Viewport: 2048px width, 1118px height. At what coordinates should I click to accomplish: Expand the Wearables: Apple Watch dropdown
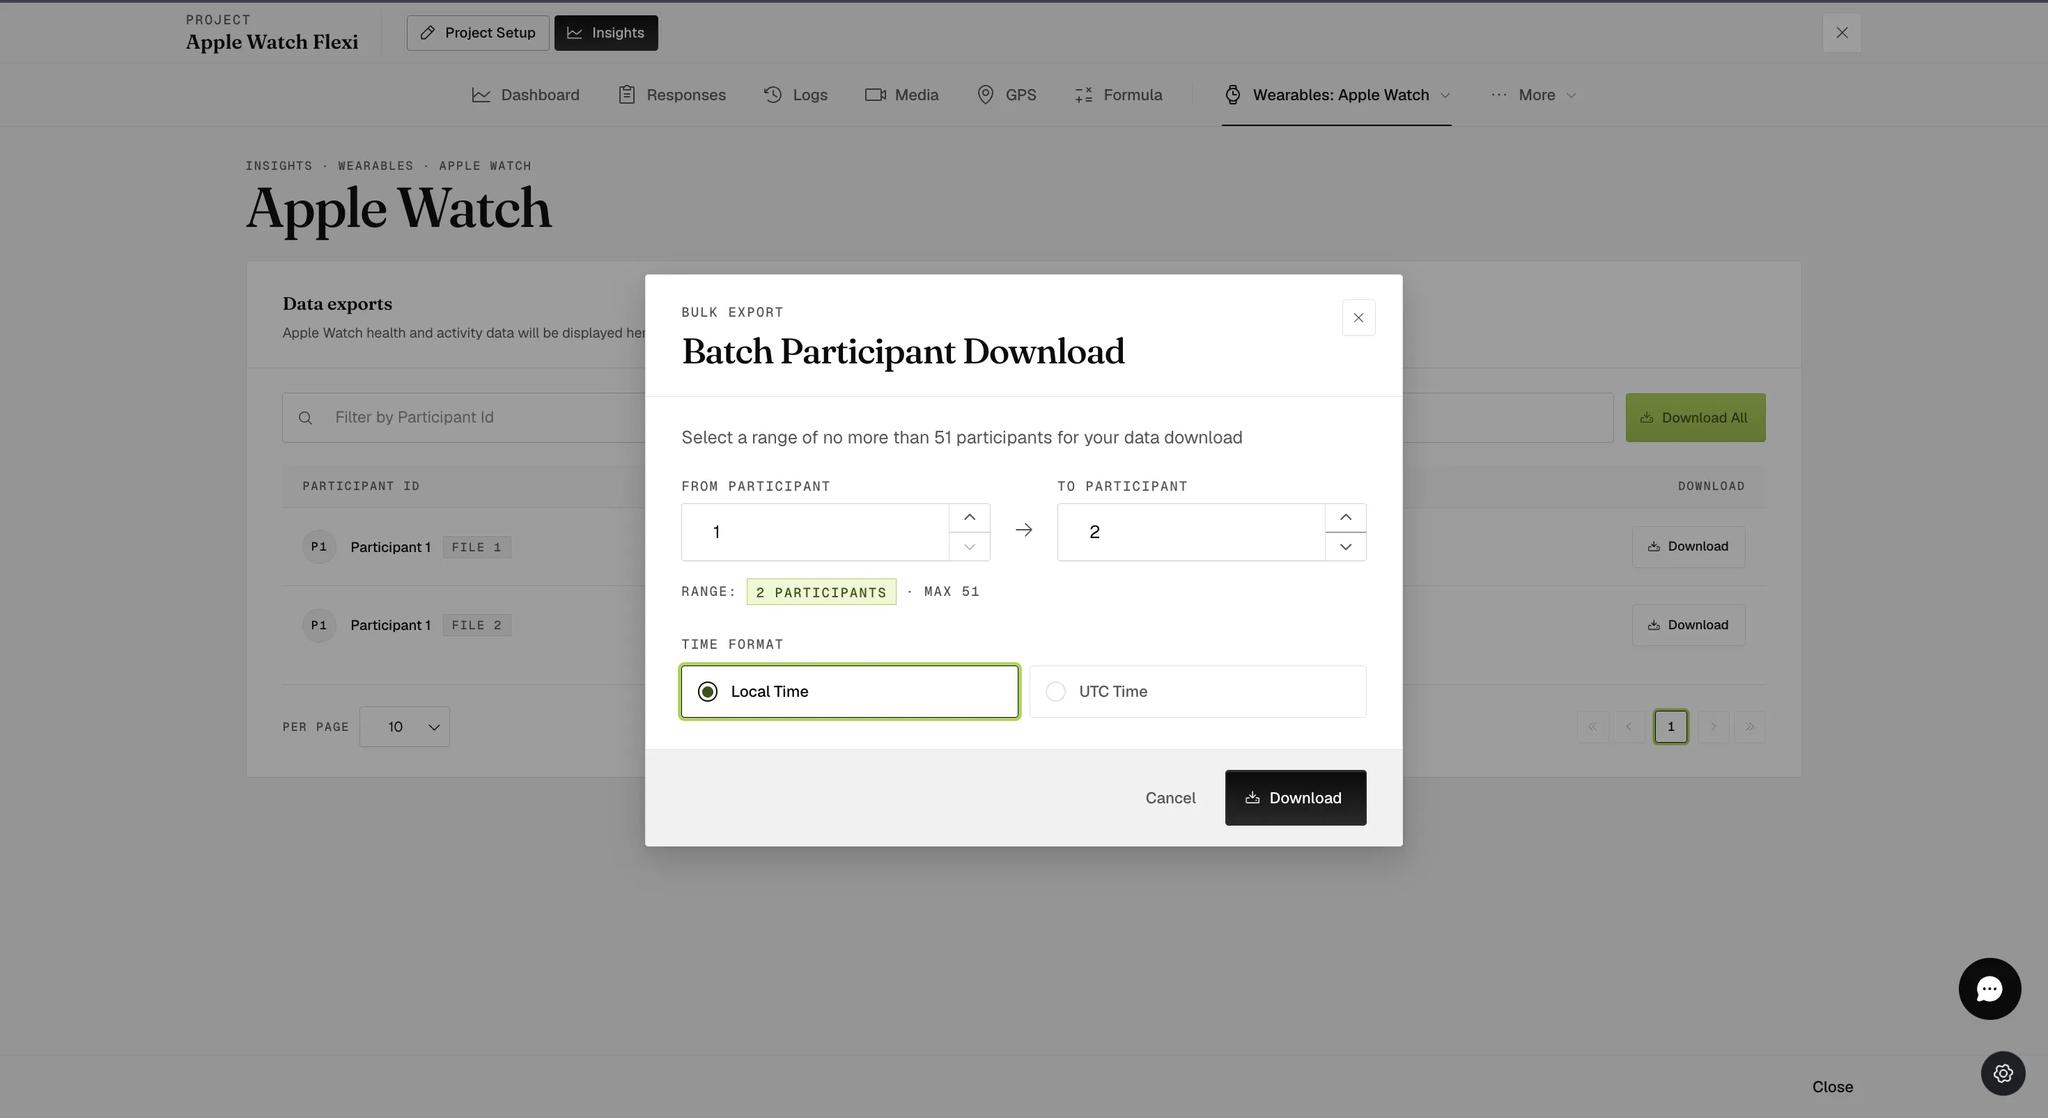pyautogui.click(x=1337, y=95)
